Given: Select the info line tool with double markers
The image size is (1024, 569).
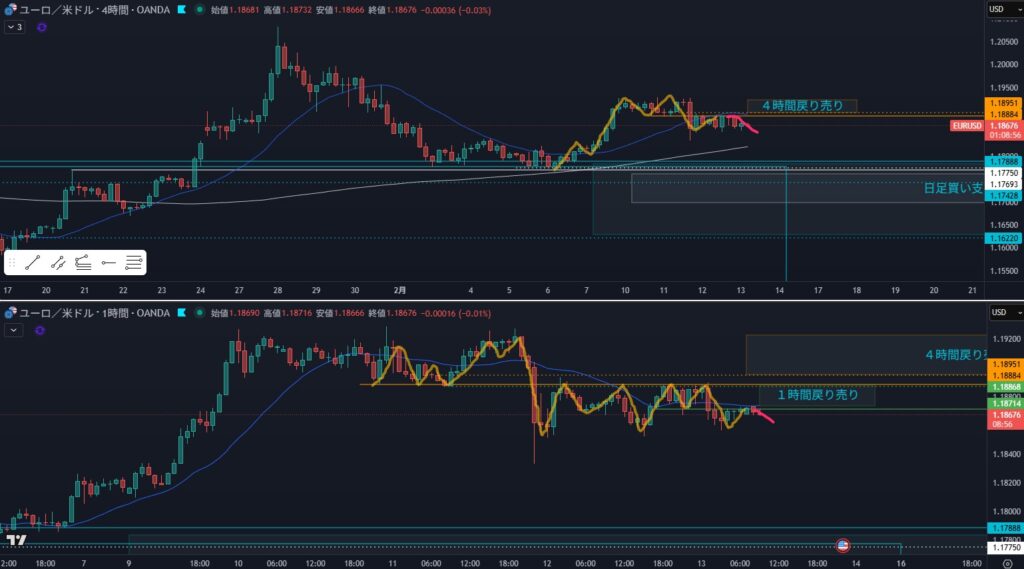Looking at the screenshot, I should (58, 263).
